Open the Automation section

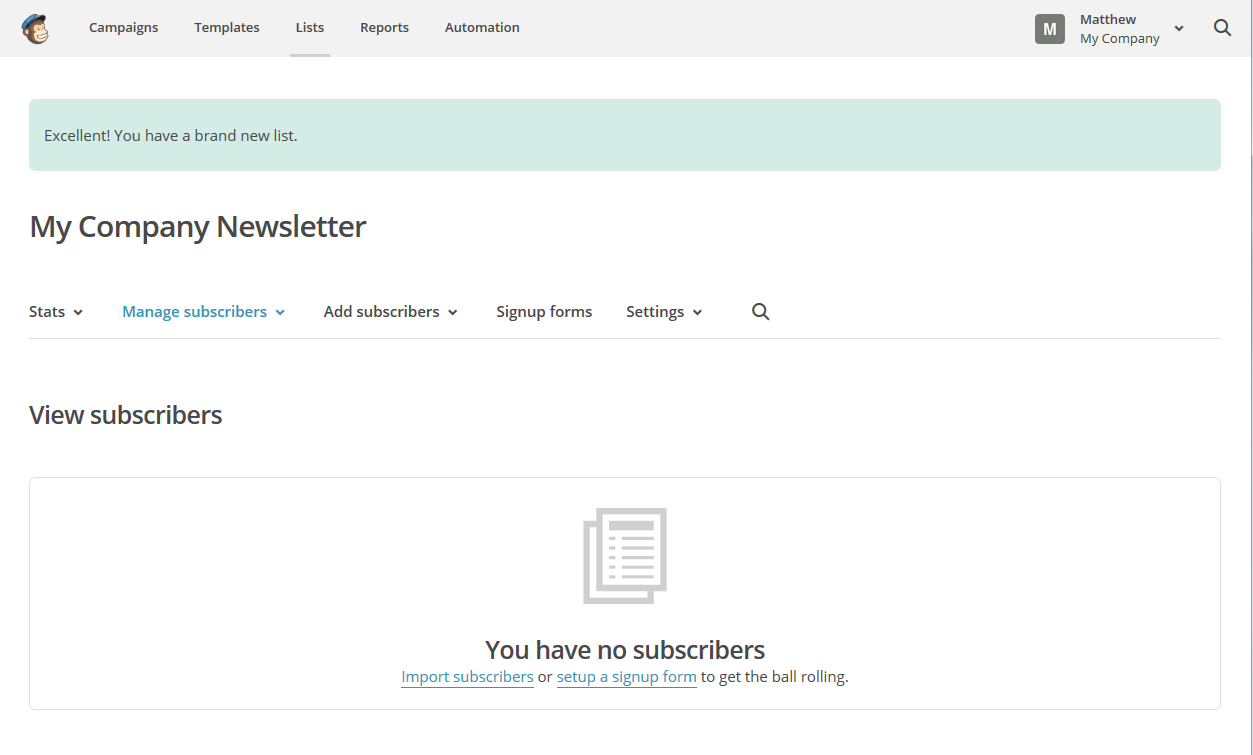[x=482, y=28]
